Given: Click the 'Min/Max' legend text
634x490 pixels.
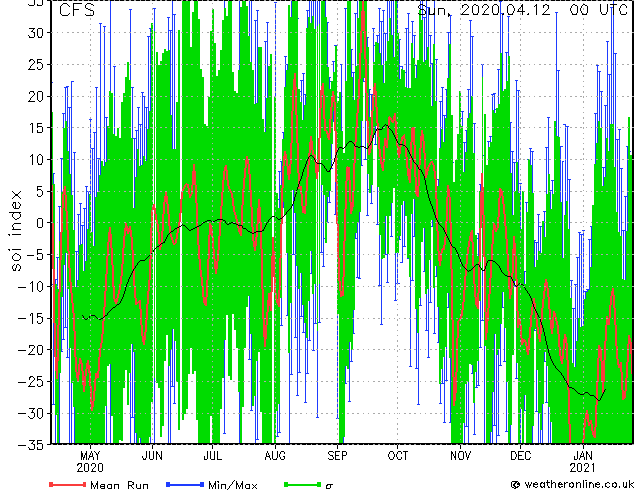Looking at the screenshot, I should [232, 485].
